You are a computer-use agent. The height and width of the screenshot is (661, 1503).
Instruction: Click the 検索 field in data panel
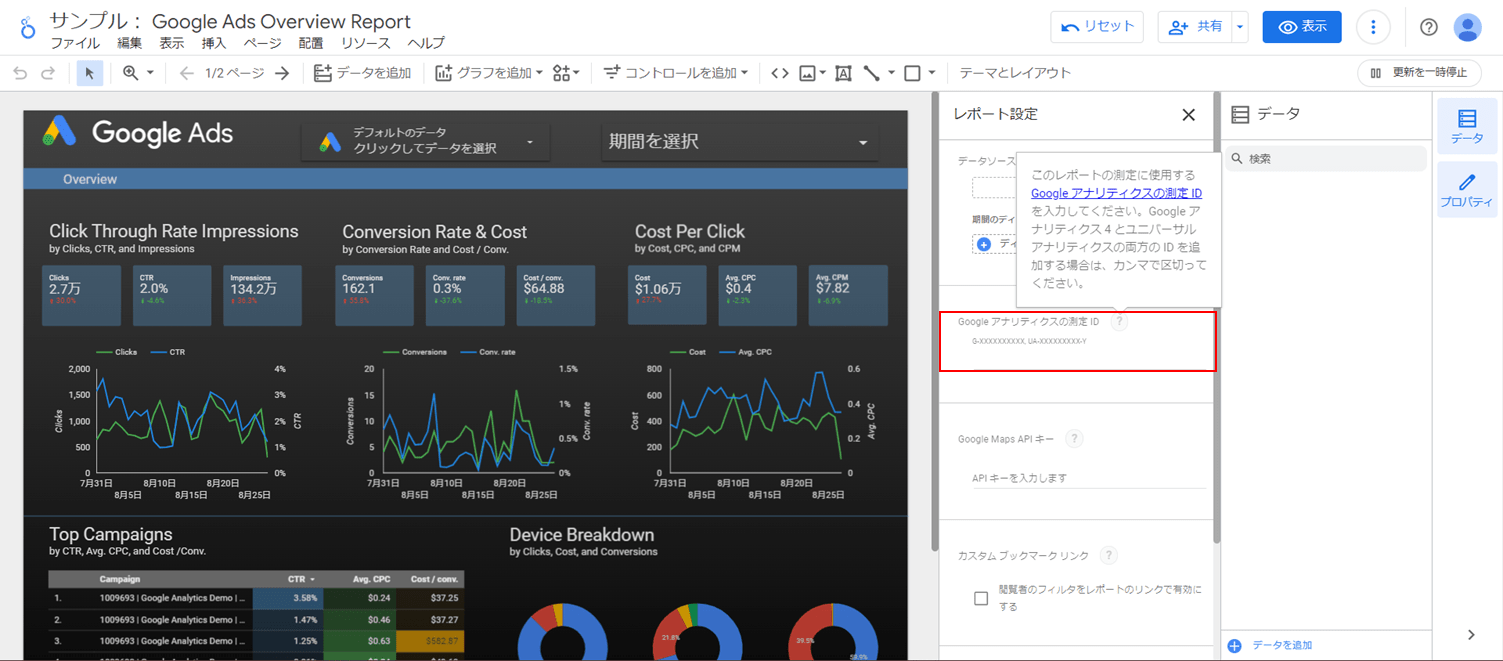point(1326,158)
